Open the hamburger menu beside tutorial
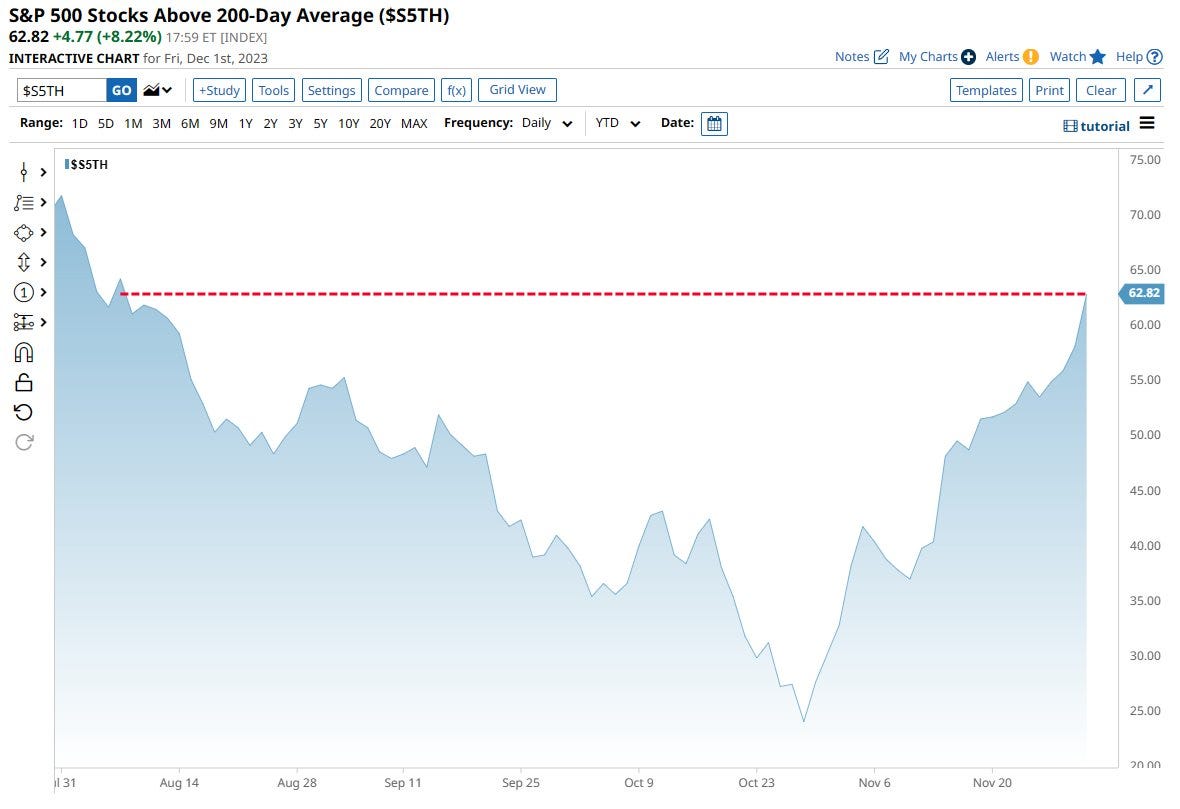Screen dimensions: 1180x809 pyautogui.click(x=1147, y=124)
